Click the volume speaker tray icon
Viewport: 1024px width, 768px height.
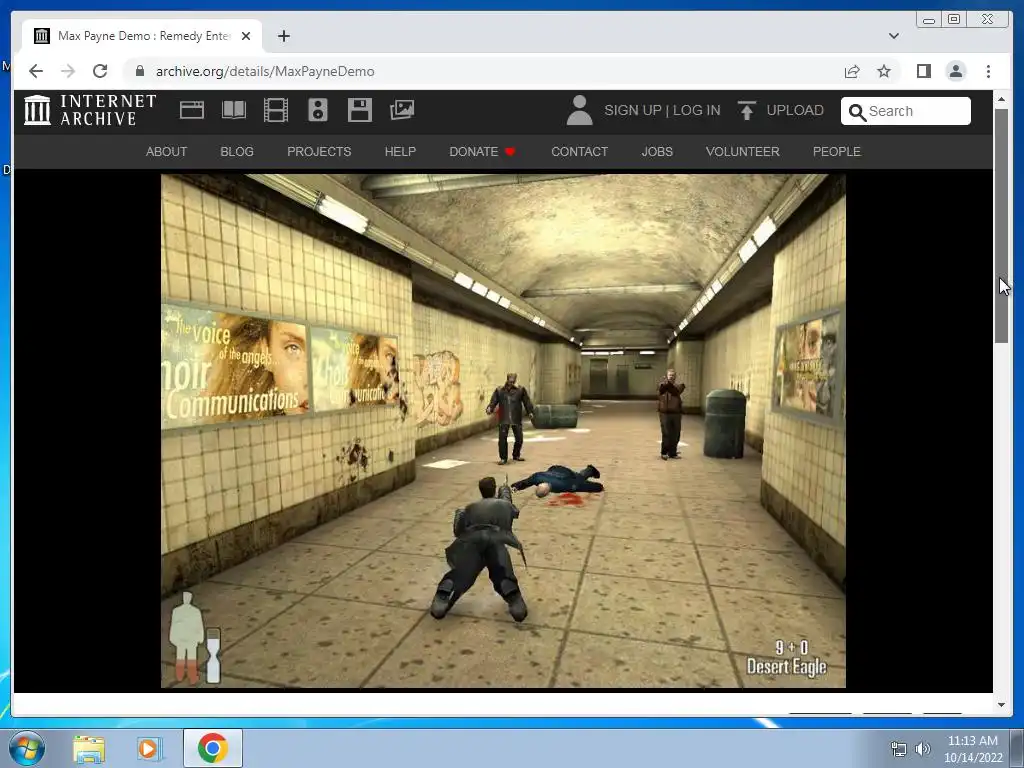pyautogui.click(x=923, y=749)
